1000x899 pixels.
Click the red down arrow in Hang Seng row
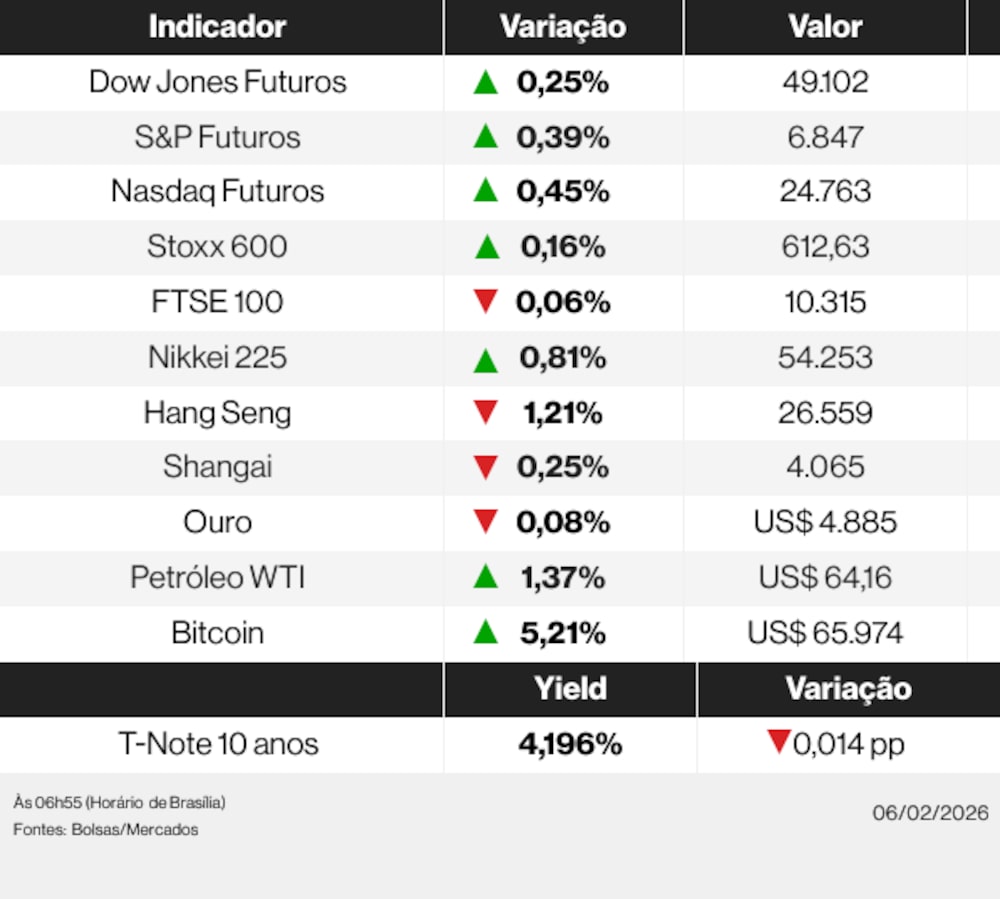click(x=486, y=411)
